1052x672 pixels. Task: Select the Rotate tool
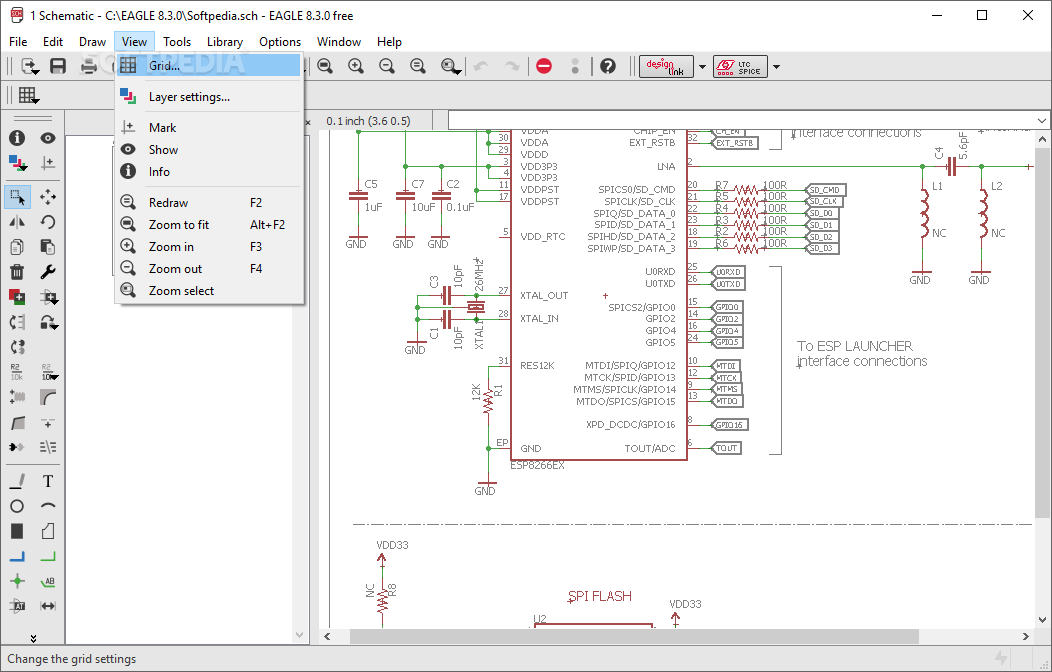tap(48, 222)
